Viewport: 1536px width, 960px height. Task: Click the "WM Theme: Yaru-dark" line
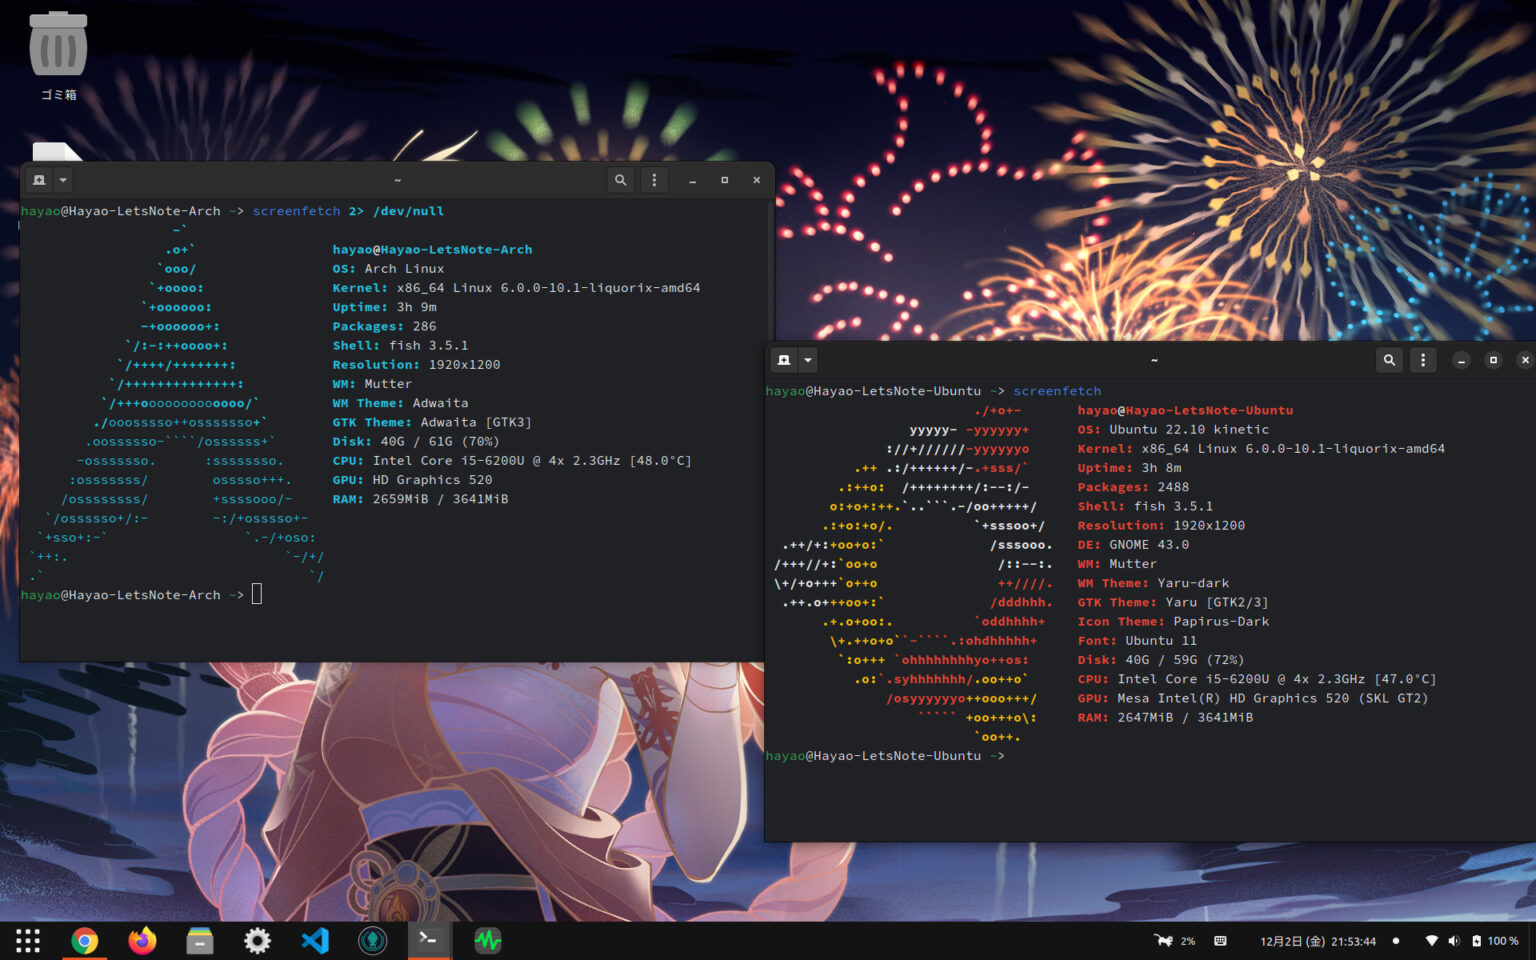(1153, 583)
